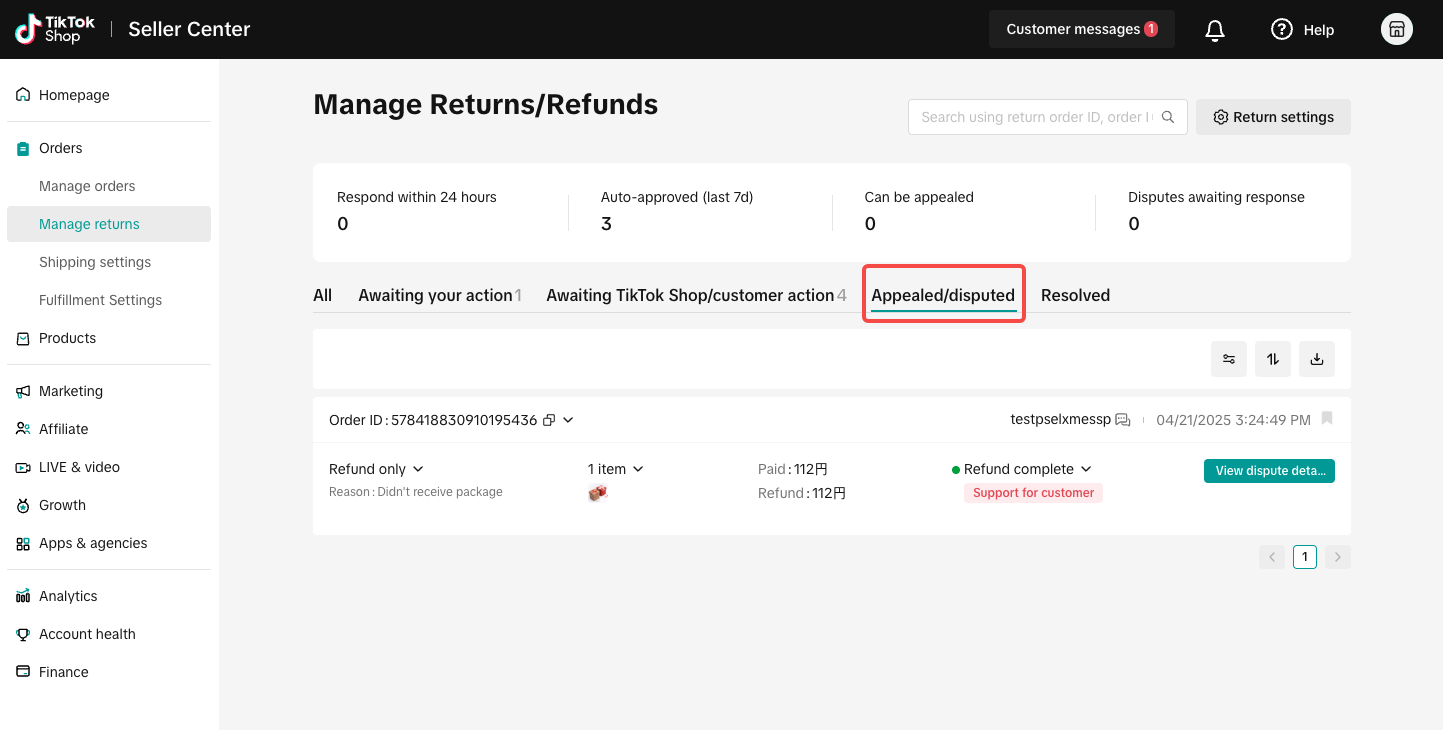Viewport: 1443px width, 730px height.
Task: Expand the order ID chevron
Action: (x=568, y=420)
